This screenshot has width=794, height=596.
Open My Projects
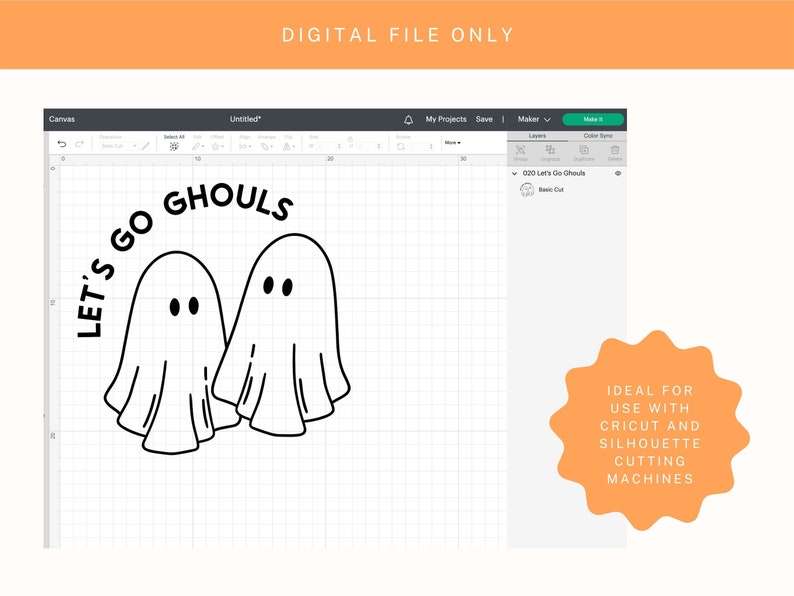pos(446,120)
